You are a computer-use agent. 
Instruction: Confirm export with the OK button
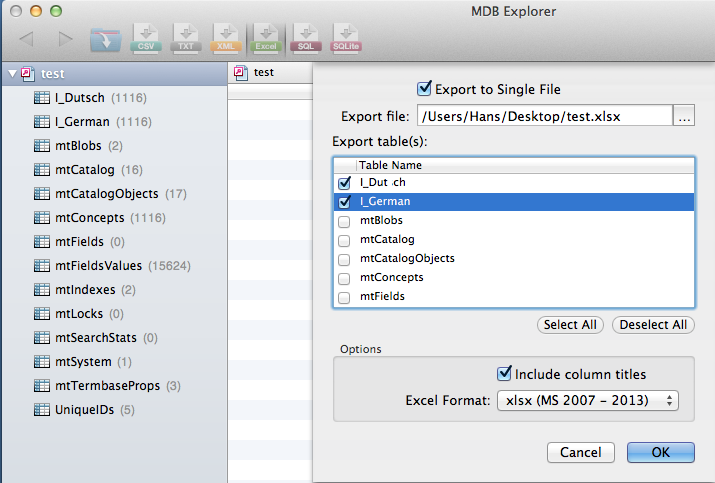[x=660, y=453]
